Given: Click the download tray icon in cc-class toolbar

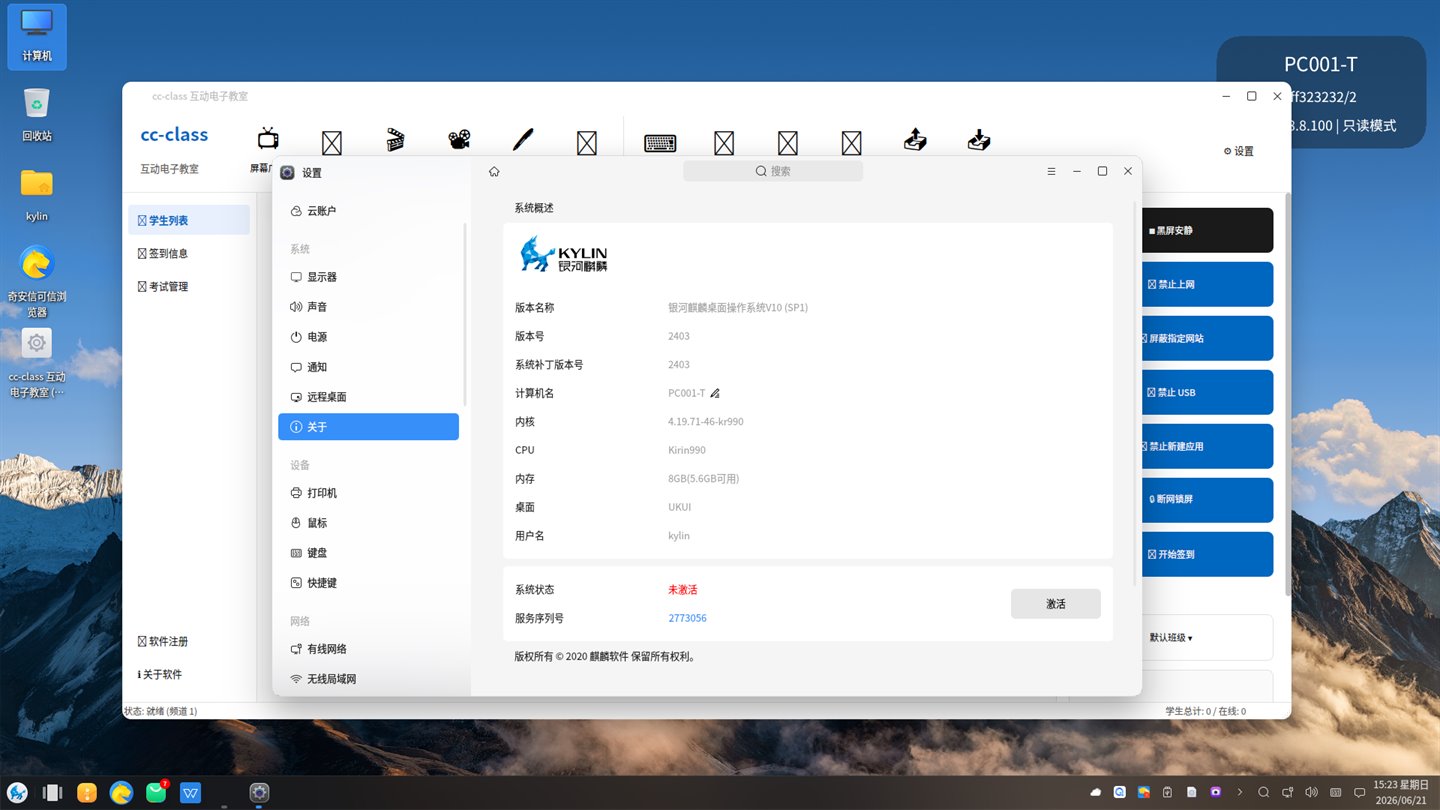Looking at the screenshot, I should [x=979, y=139].
